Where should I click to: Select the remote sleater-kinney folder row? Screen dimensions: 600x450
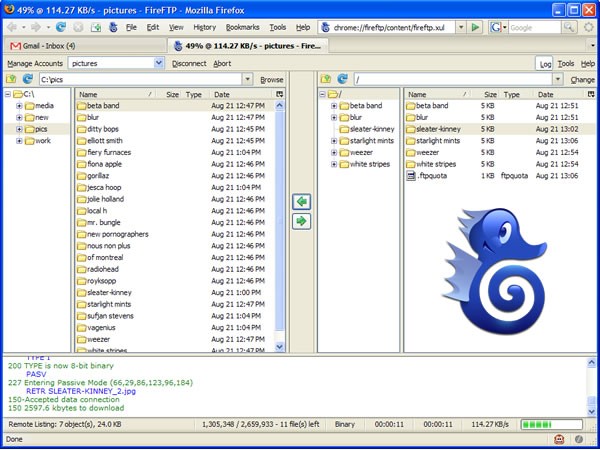coord(500,129)
